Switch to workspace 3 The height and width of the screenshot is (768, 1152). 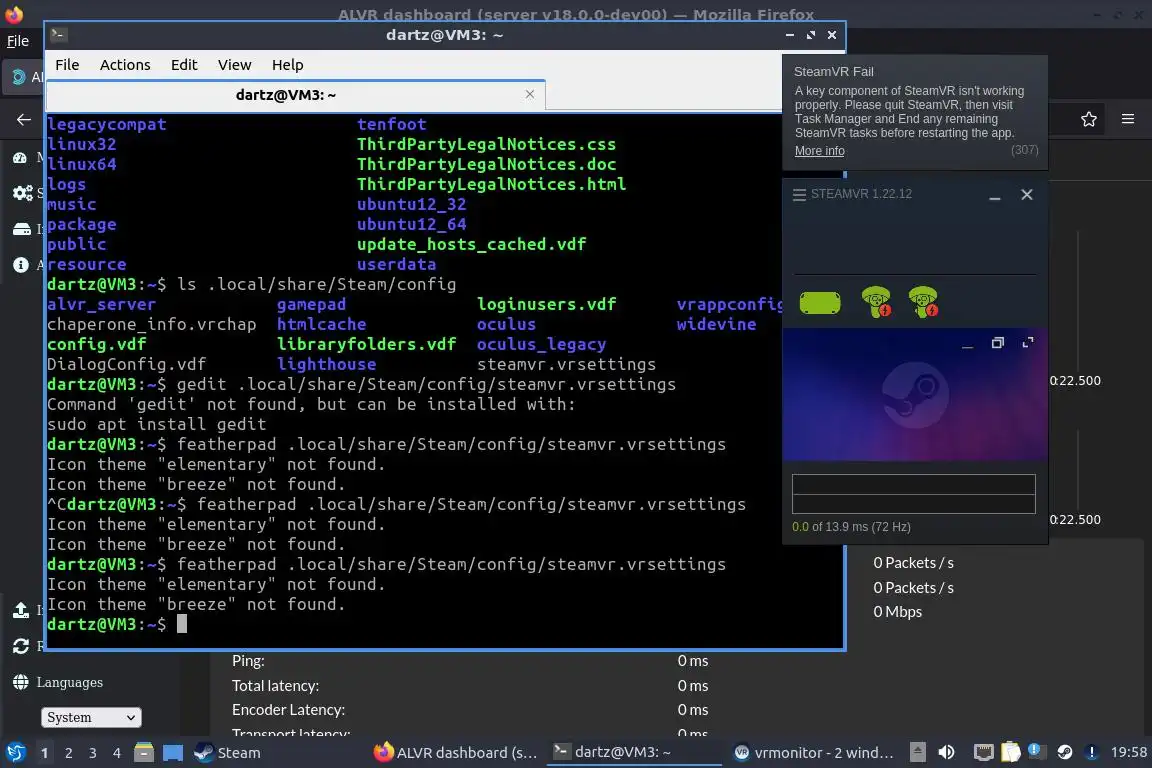[x=93, y=753]
